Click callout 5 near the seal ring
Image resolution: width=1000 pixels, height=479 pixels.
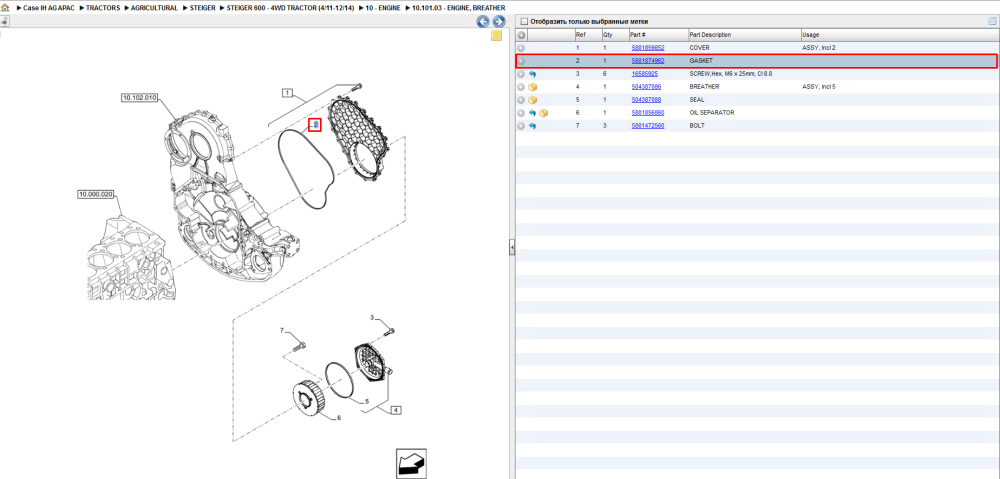(x=367, y=402)
